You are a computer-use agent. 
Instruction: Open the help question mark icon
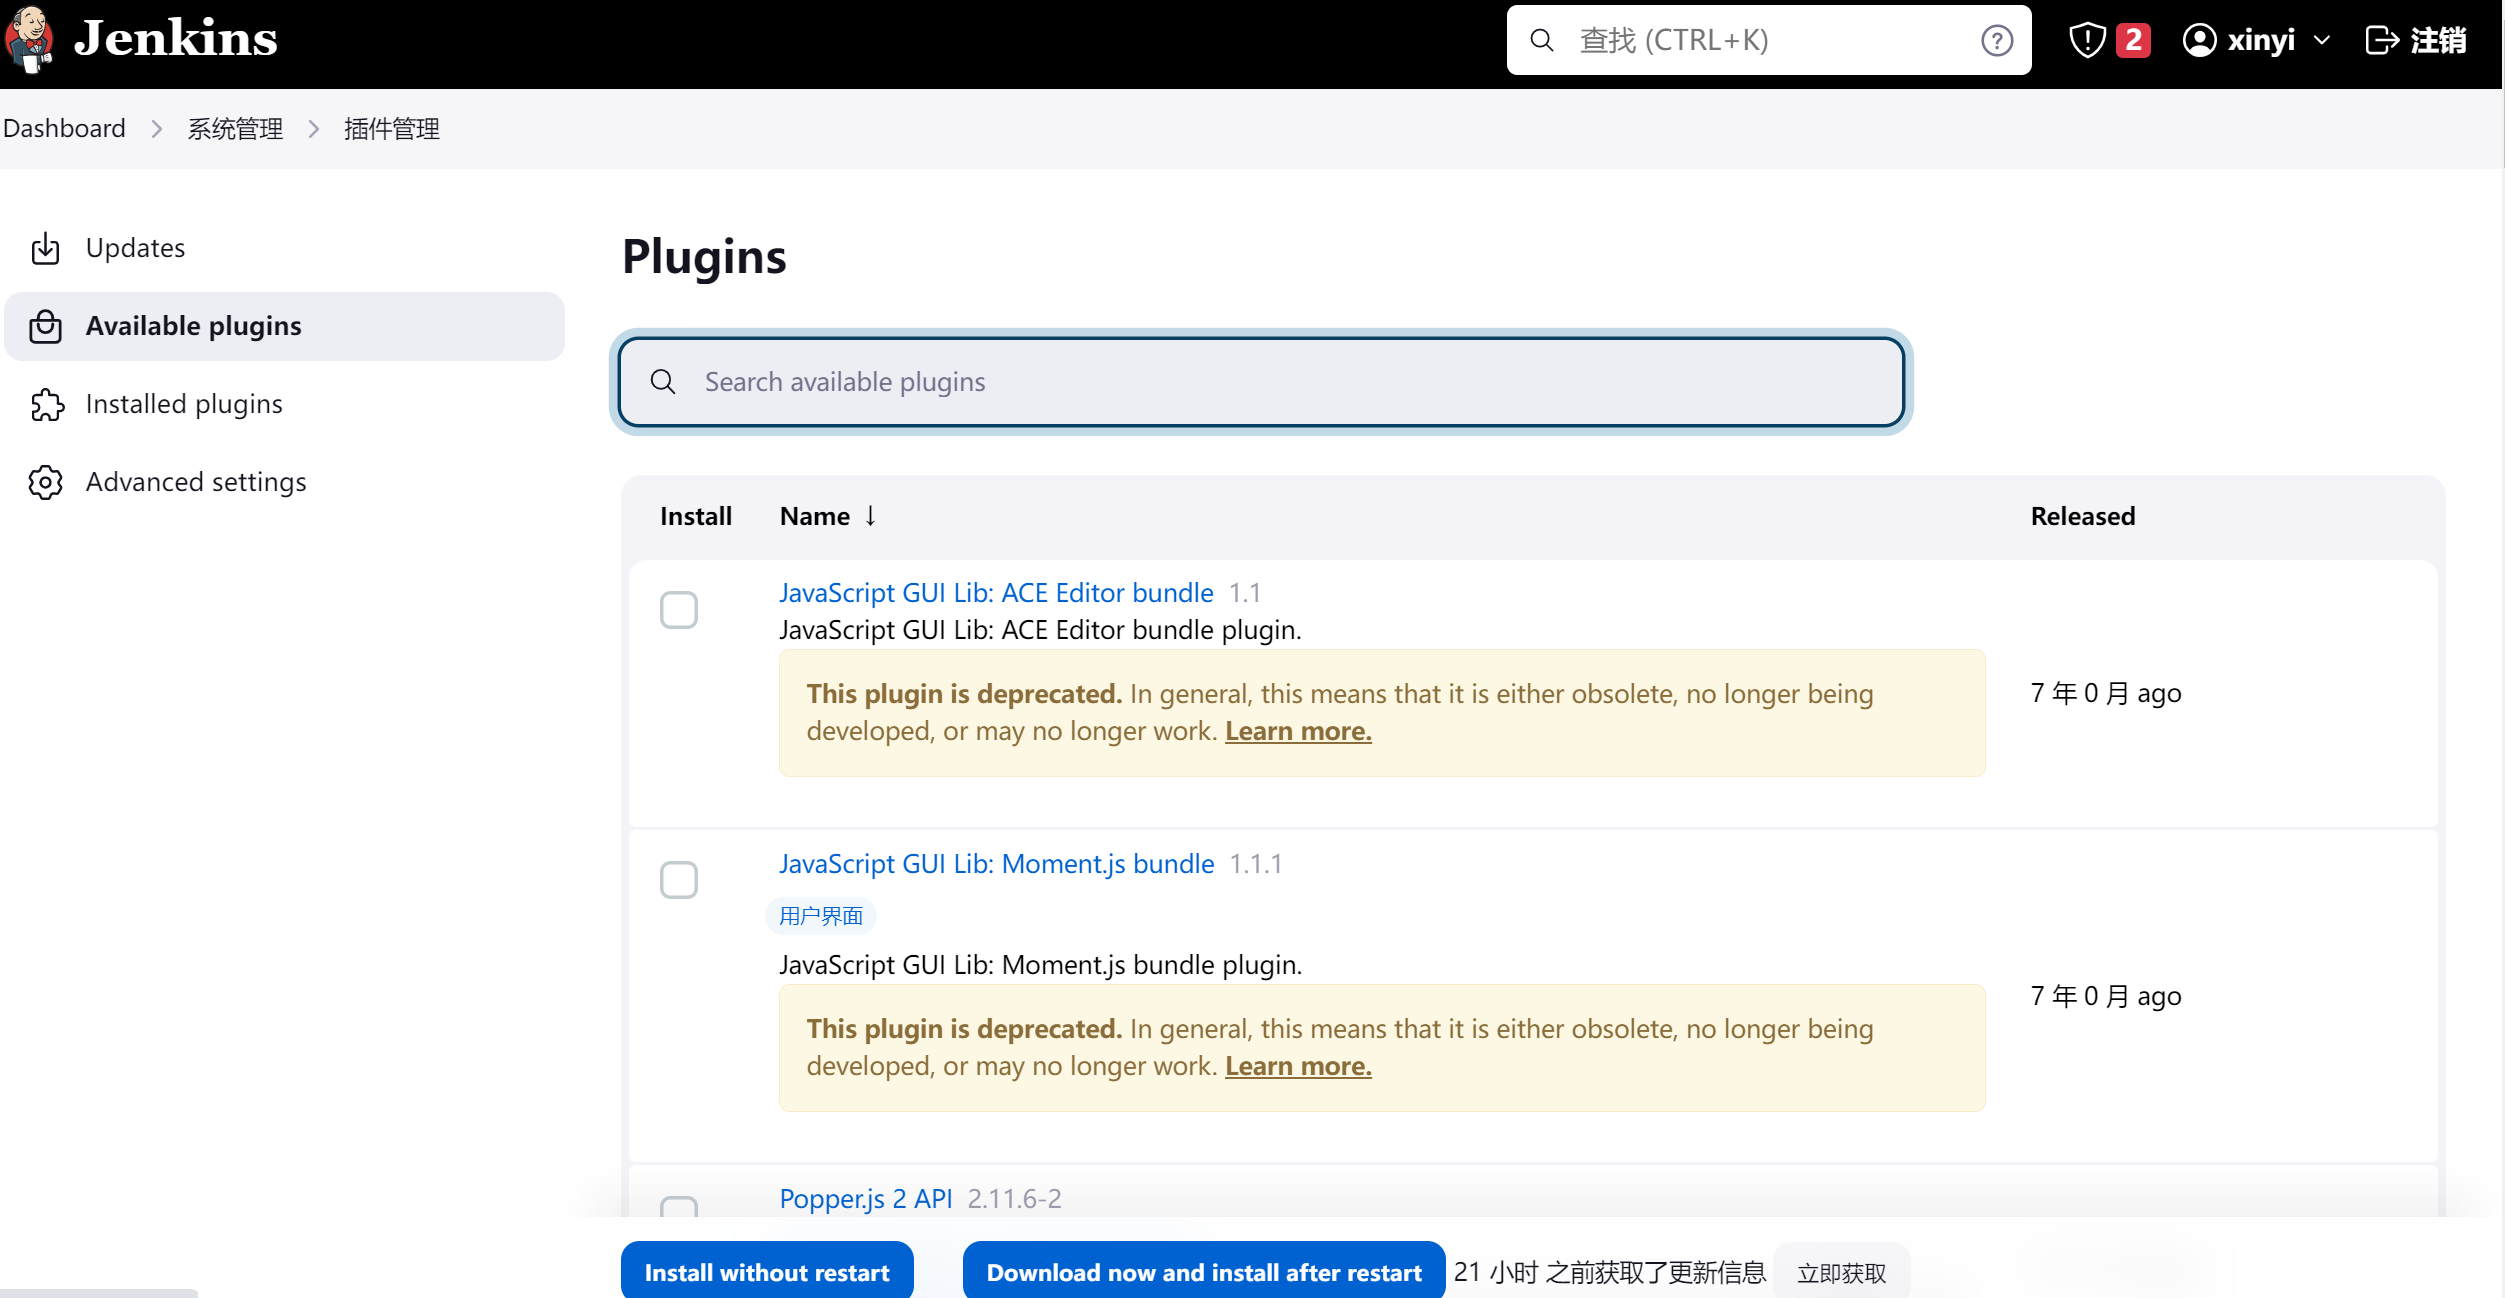[x=1997, y=40]
